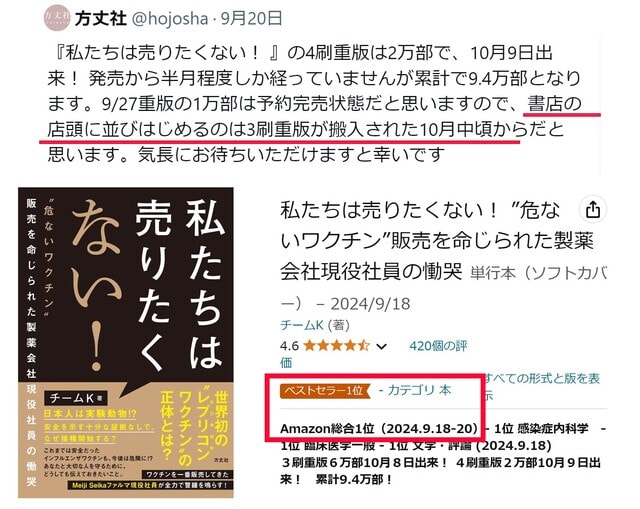Viewport: 640px width, 509px height.
Task: Click the orange star rating icons
Action: (x=337, y=346)
